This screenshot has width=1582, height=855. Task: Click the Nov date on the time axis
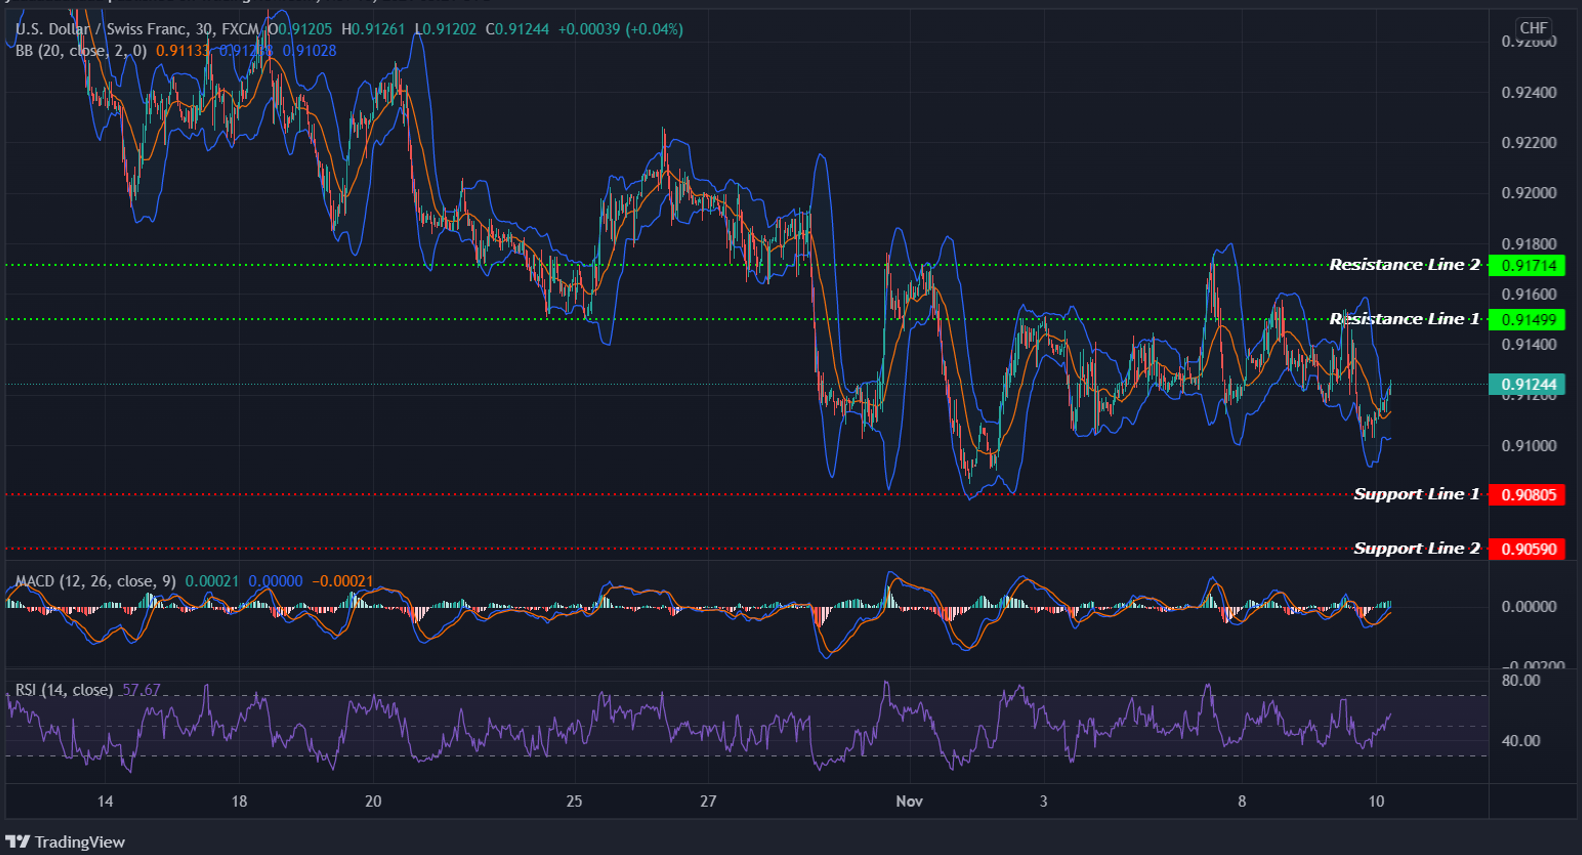pyautogui.click(x=909, y=801)
